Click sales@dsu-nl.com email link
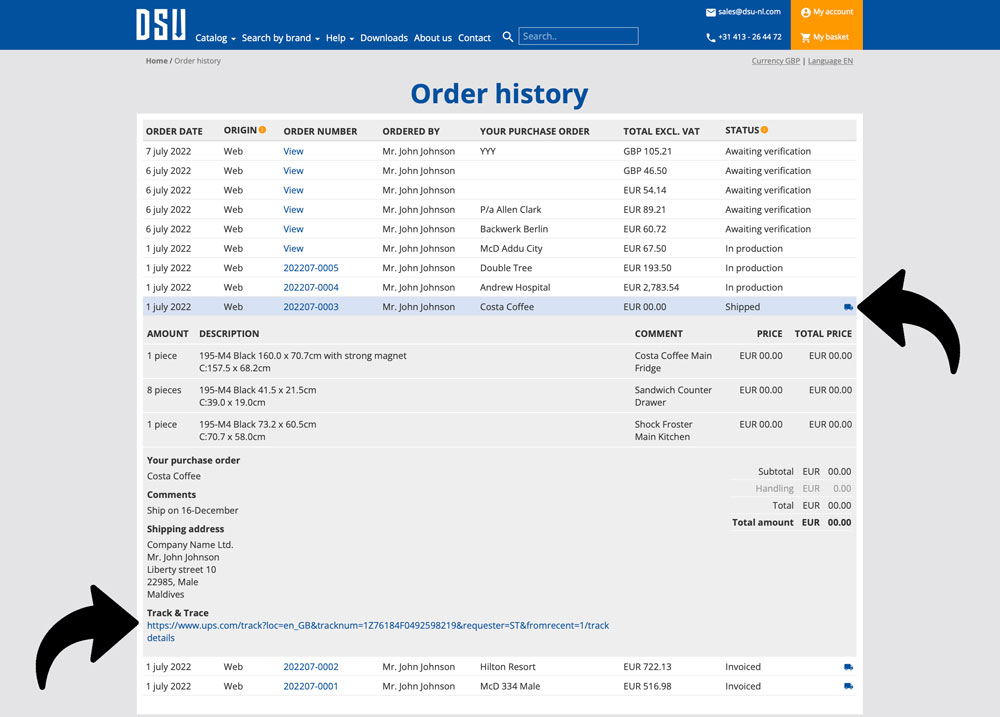1000x717 pixels. tap(749, 11)
